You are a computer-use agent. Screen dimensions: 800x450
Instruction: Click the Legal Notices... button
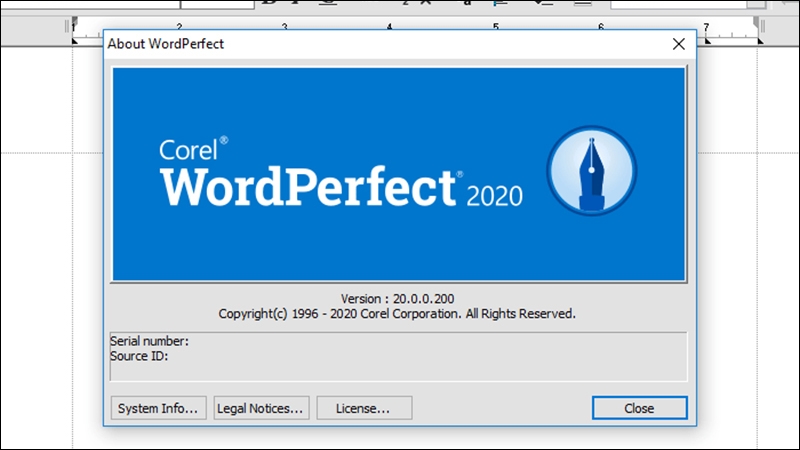(x=261, y=408)
